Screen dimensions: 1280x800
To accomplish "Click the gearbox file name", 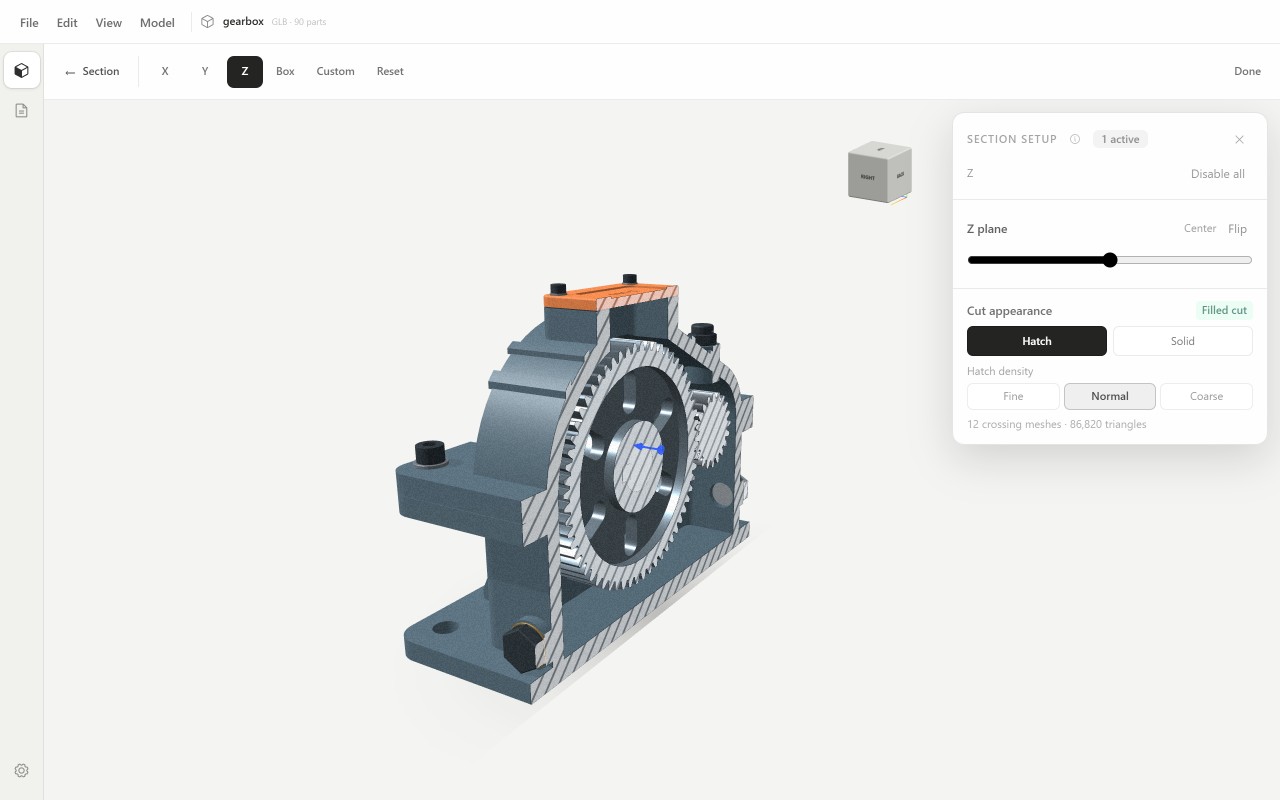I will pyautogui.click(x=243, y=21).
